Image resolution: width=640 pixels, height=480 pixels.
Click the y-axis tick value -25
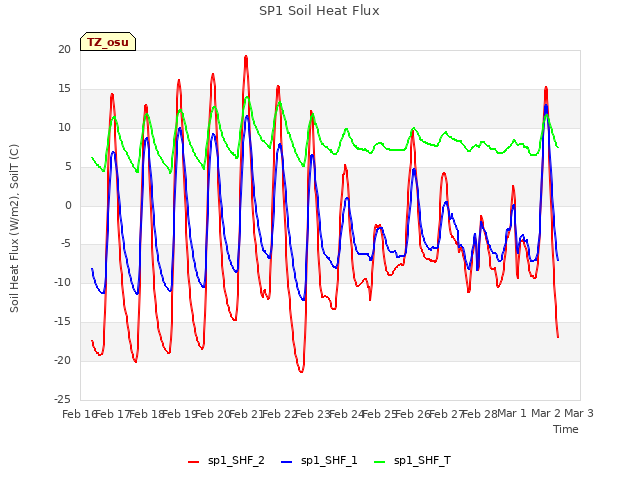[x=62, y=399]
